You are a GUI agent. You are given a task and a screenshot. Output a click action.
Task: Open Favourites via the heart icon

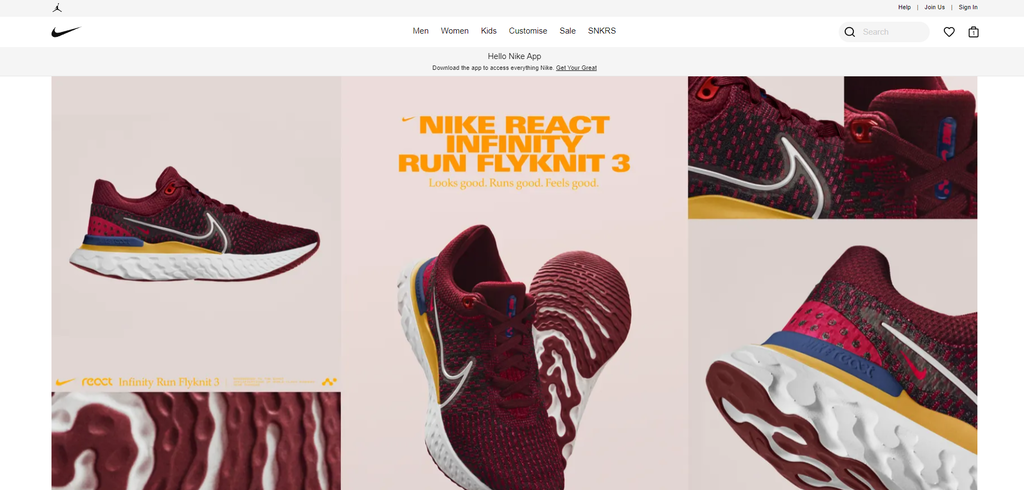949,32
